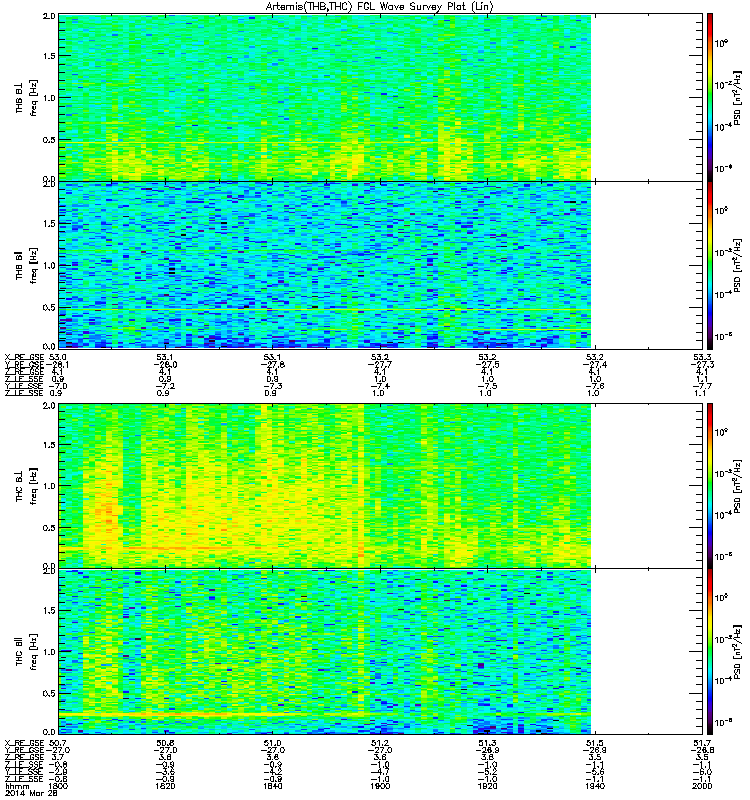Click the 'PSD [nT²/Hz]' label of THC B∥ color bar
Screen dimensions: 750x800
pyautogui.click(x=737, y=652)
